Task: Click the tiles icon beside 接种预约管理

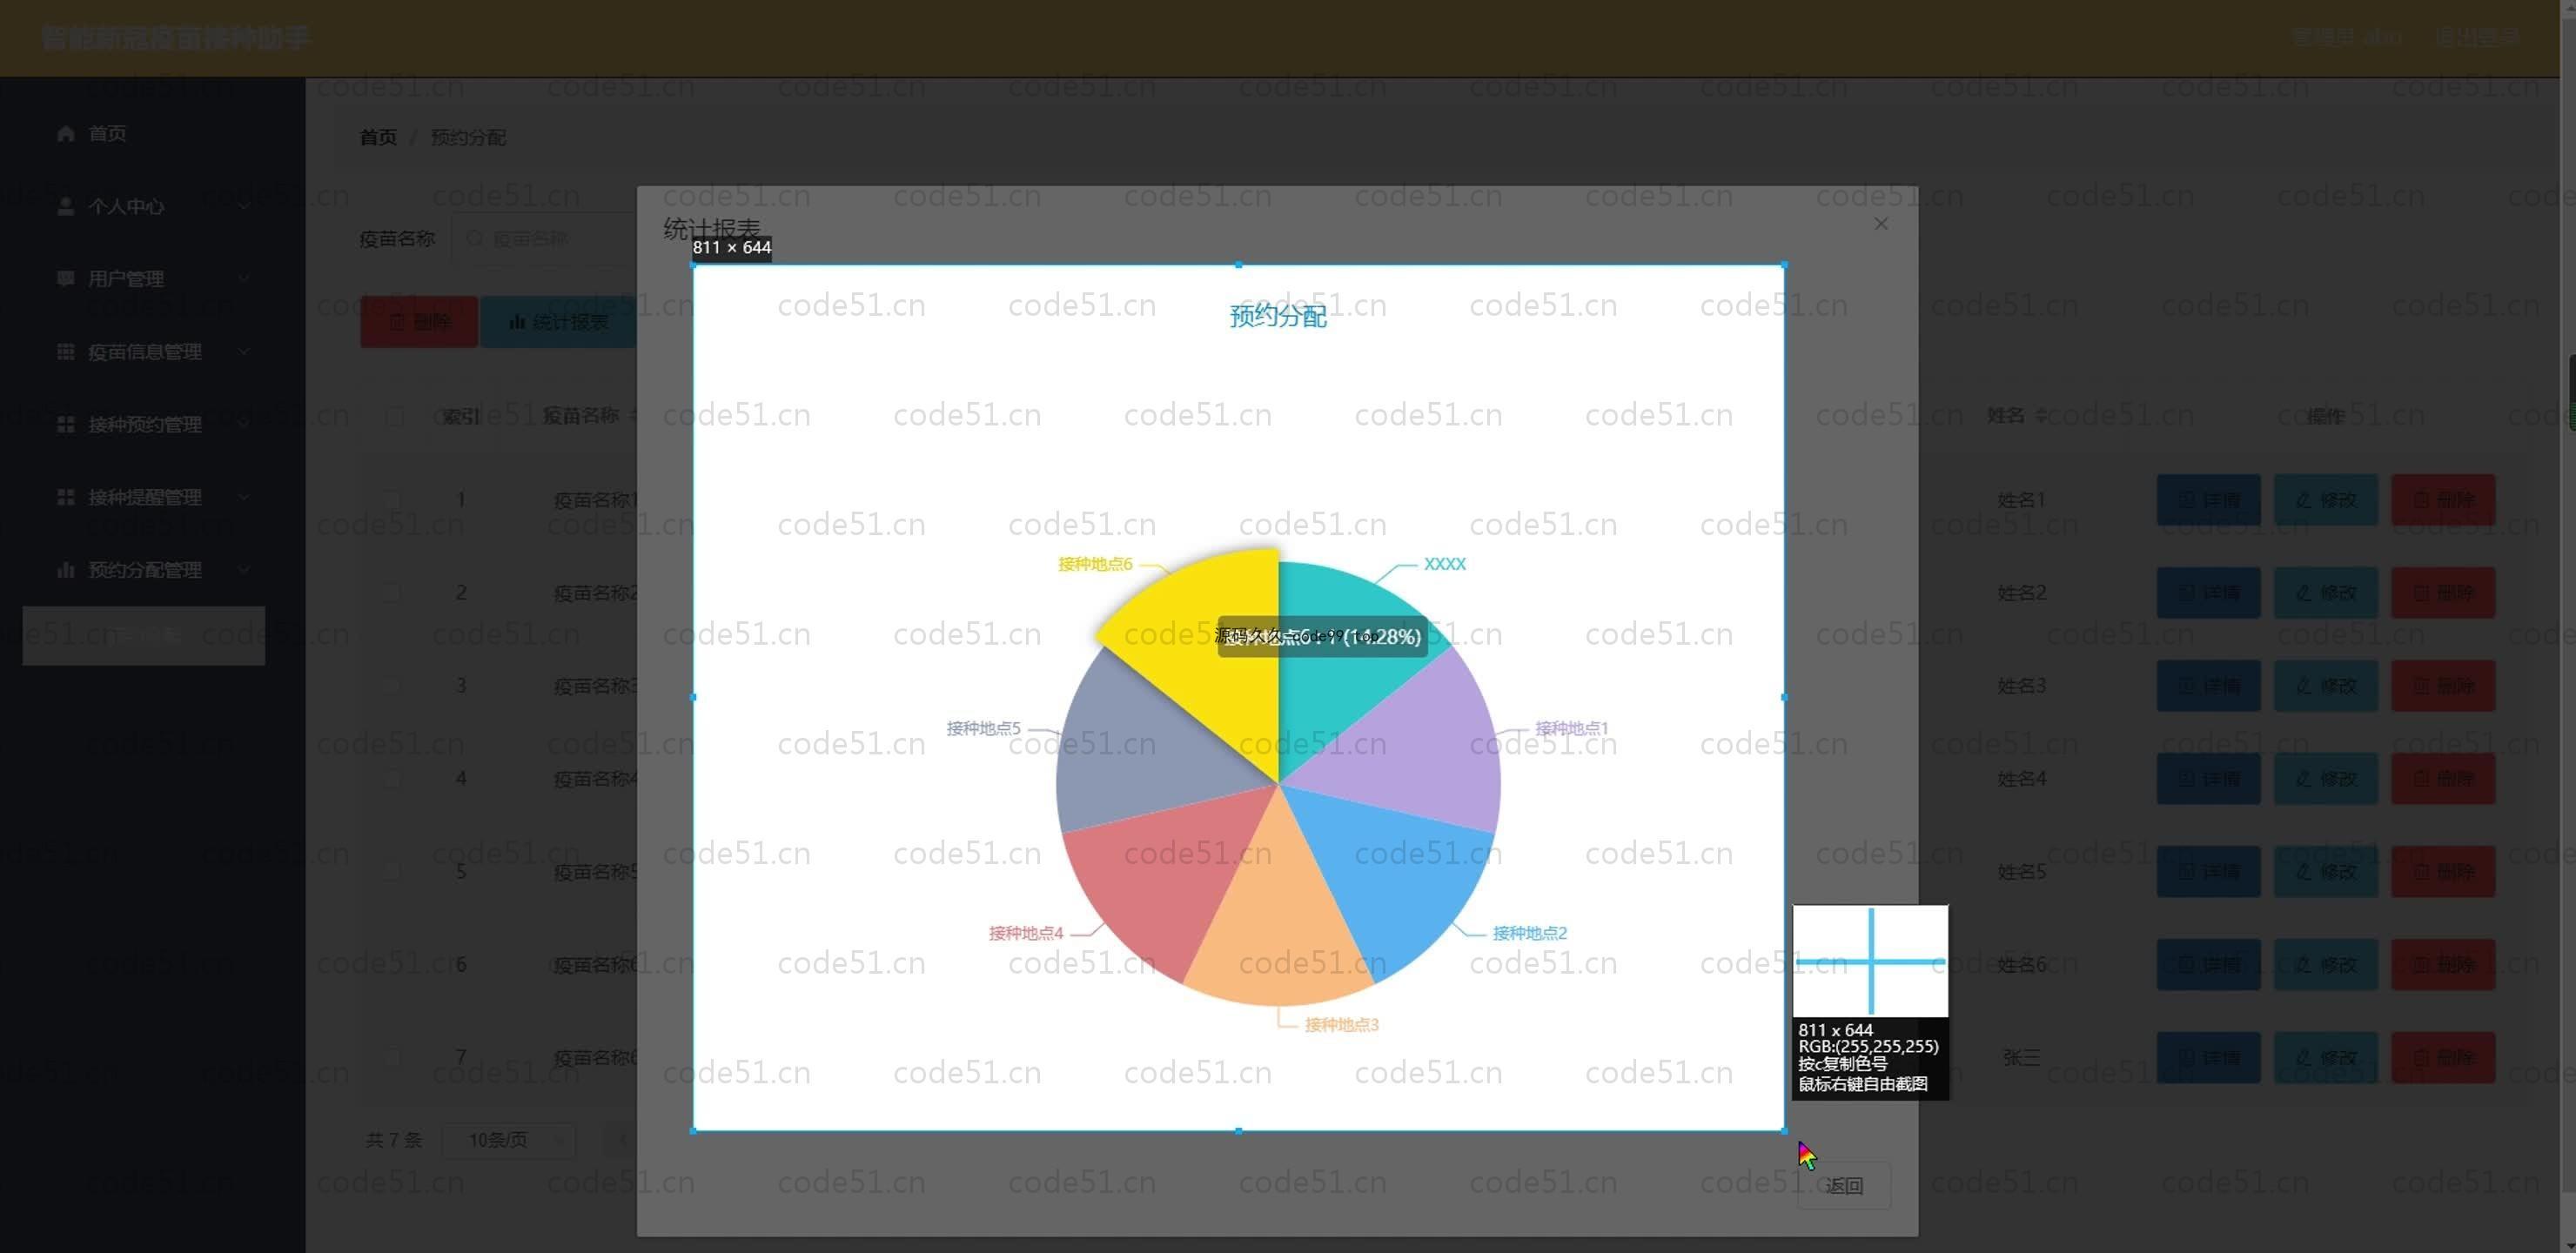Action: tap(66, 425)
